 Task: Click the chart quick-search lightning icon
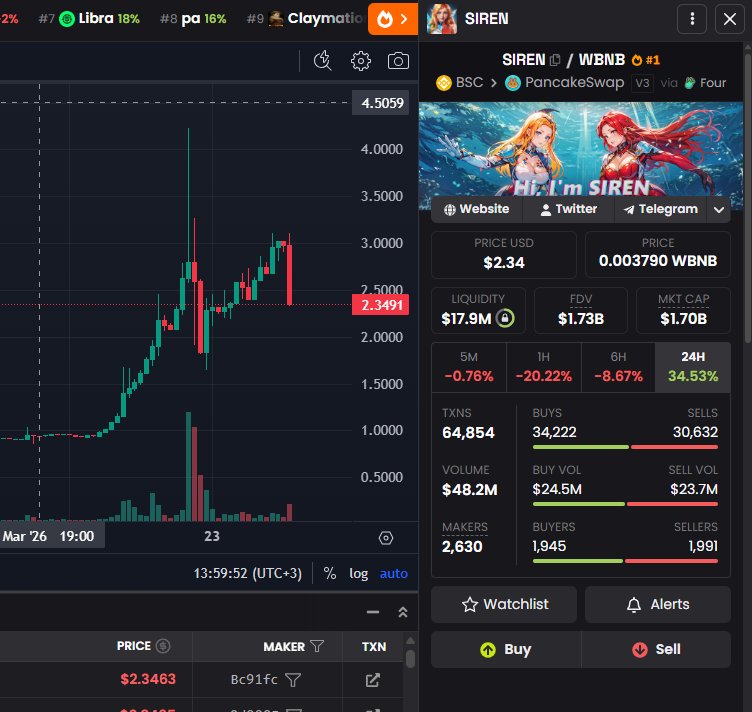(322, 61)
